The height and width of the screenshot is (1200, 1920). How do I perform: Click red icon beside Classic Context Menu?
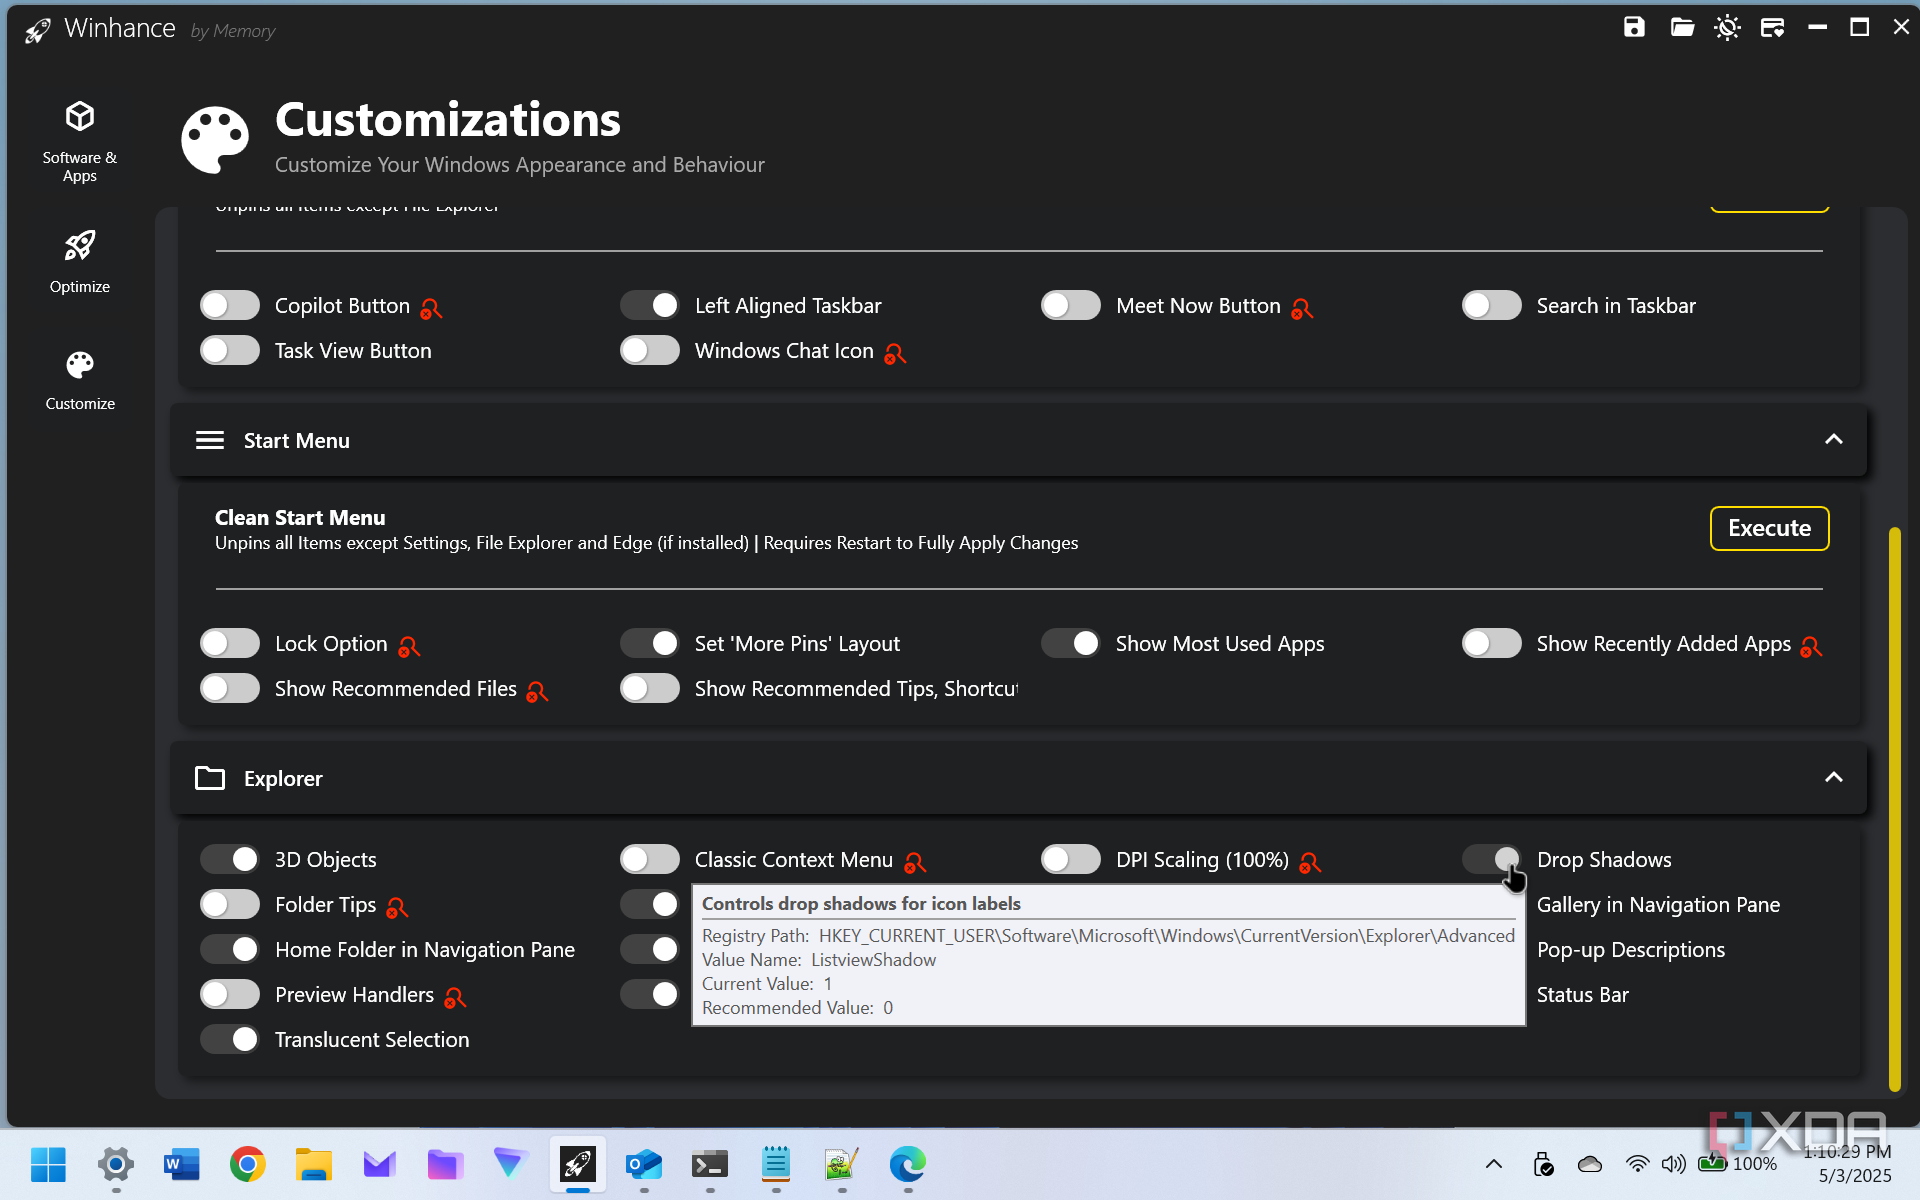[914, 862]
